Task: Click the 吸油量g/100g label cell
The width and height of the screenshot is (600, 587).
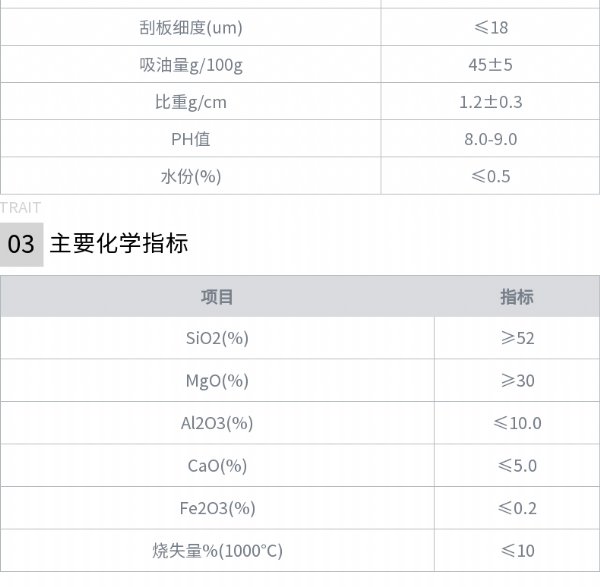Action: [x=191, y=65]
